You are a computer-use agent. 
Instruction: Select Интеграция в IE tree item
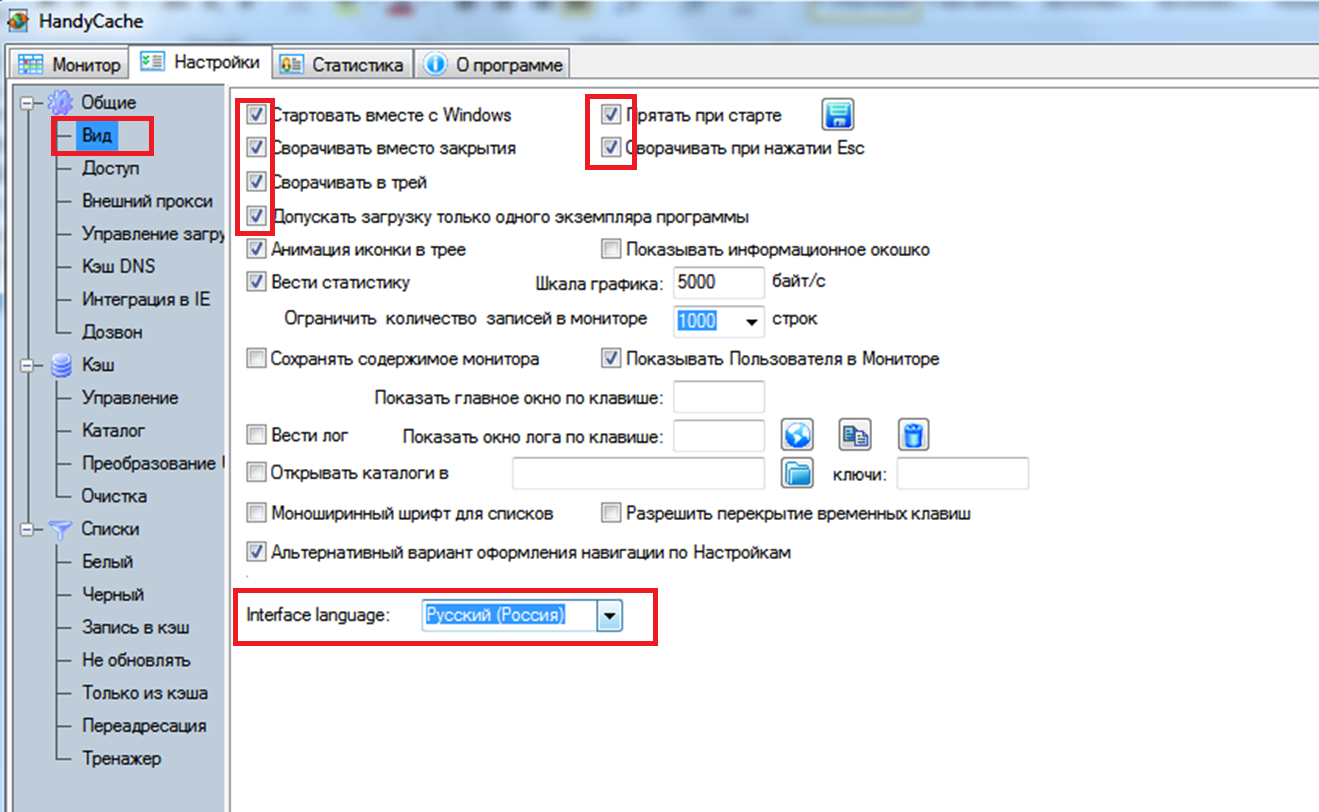(x=146, y=299)
